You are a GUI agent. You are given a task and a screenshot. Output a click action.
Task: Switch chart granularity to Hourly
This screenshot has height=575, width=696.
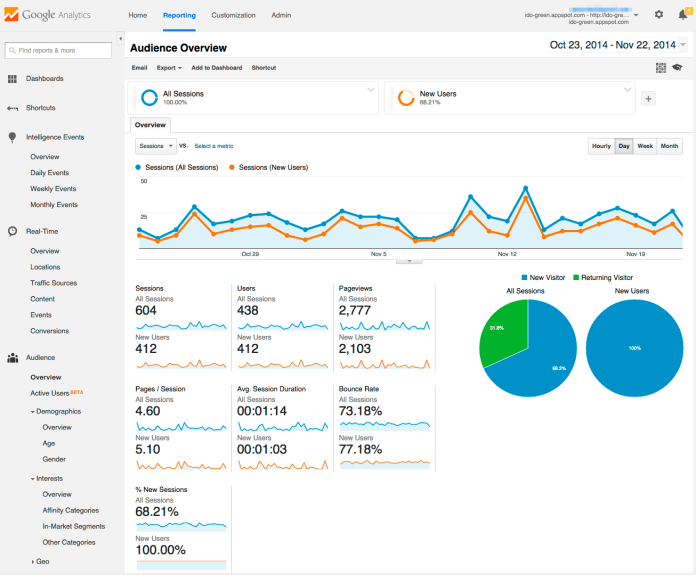[601, 146]
